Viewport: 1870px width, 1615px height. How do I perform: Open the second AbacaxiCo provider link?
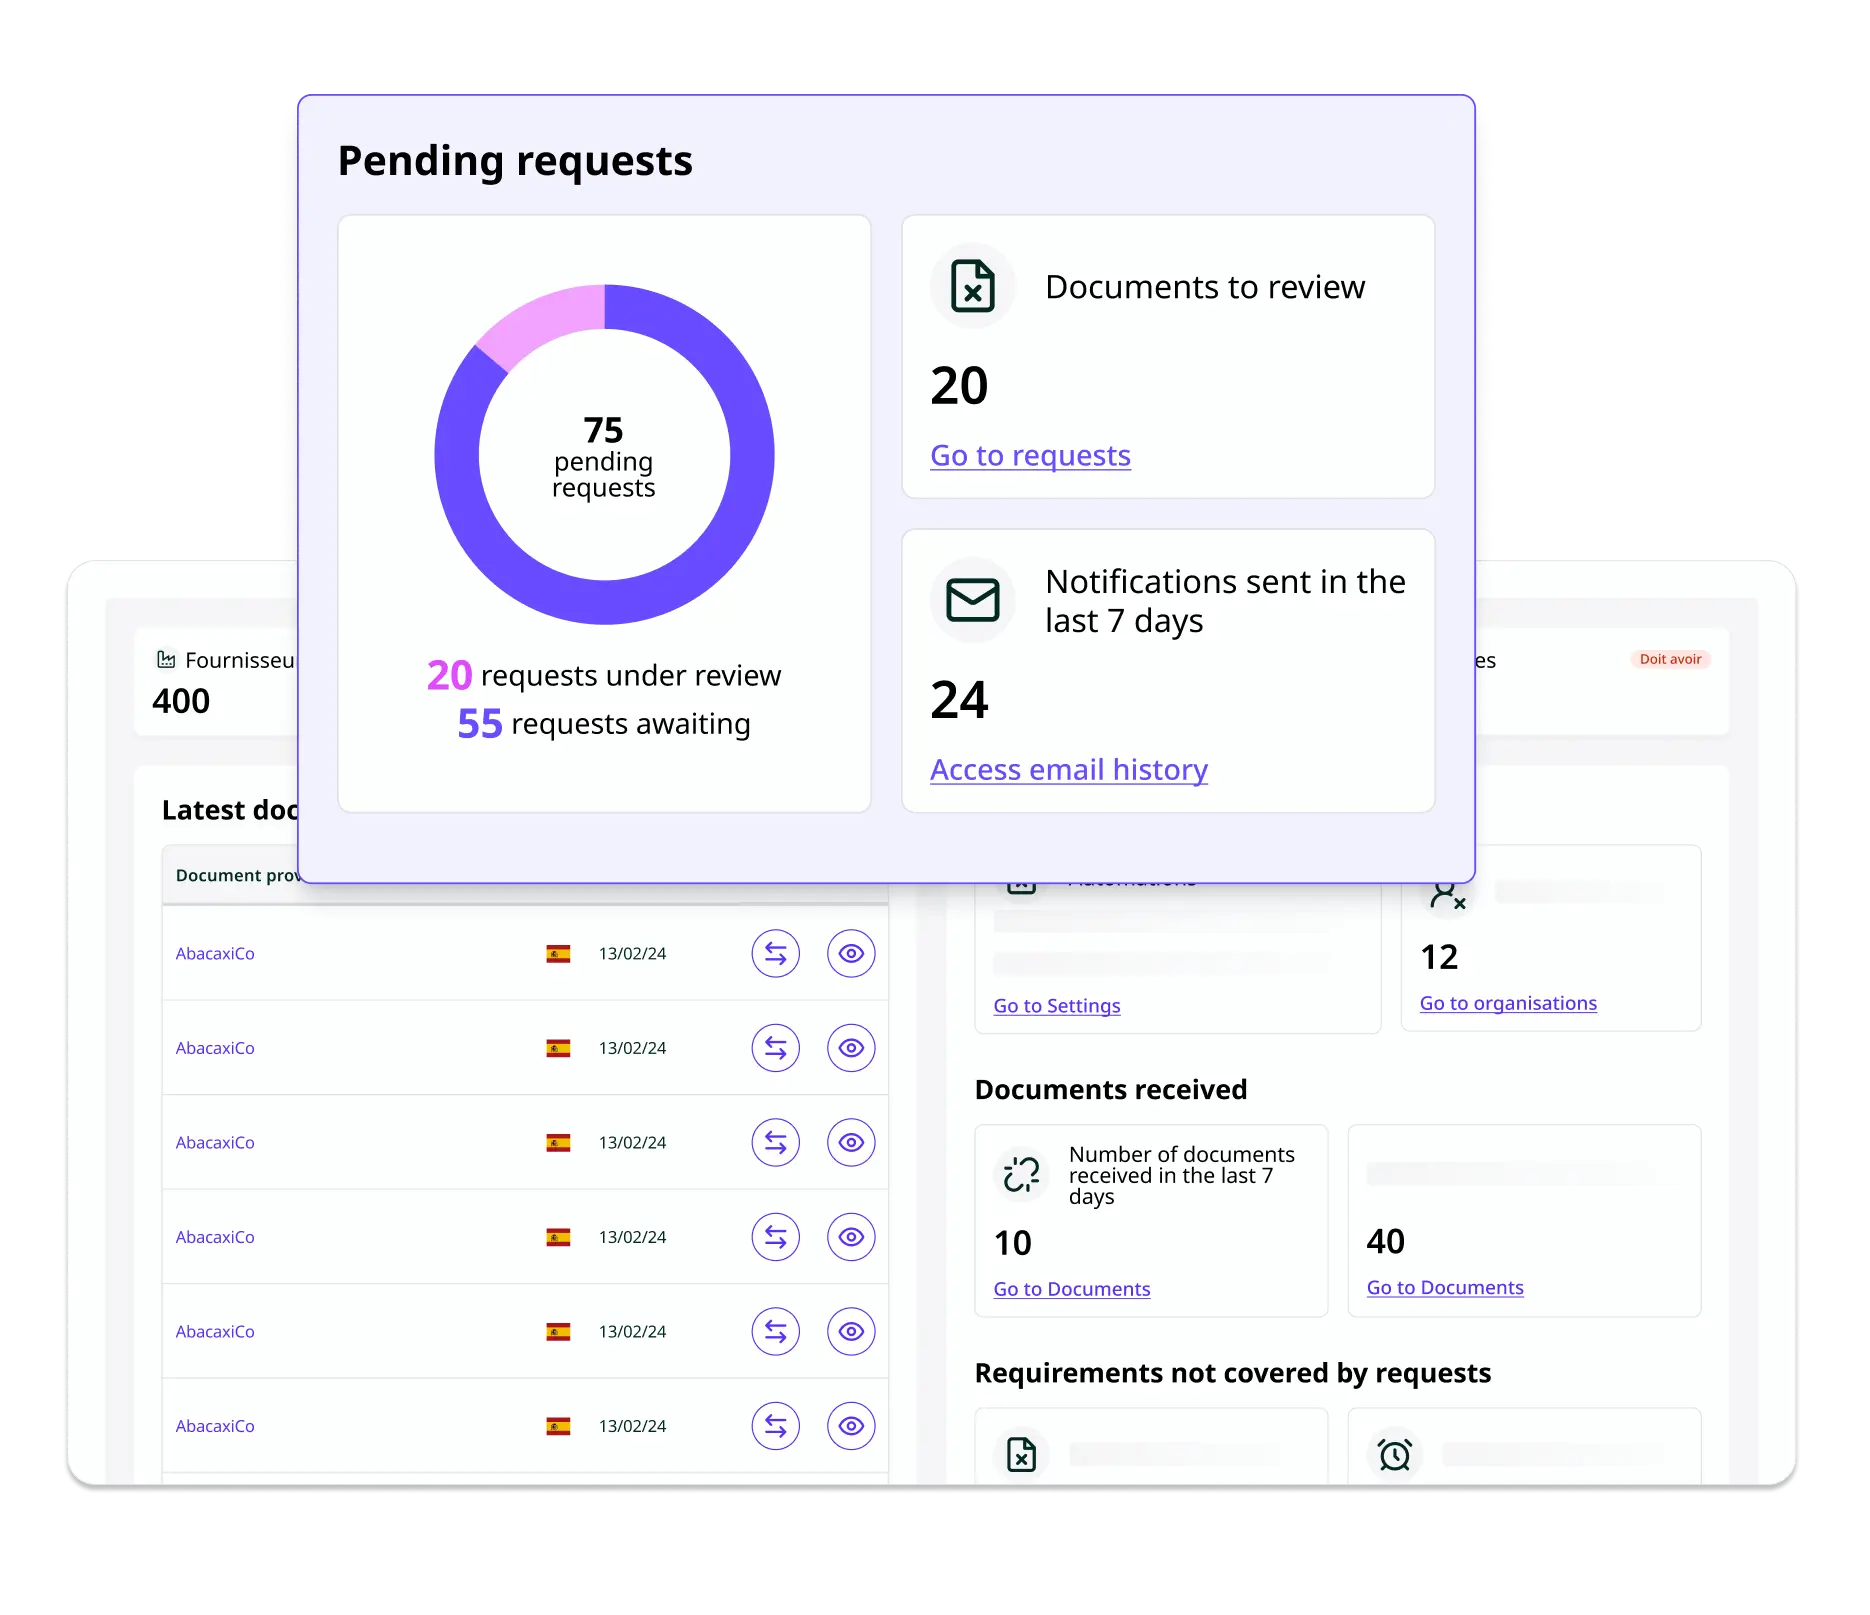pyautogui.click(x=215, y=1048)
